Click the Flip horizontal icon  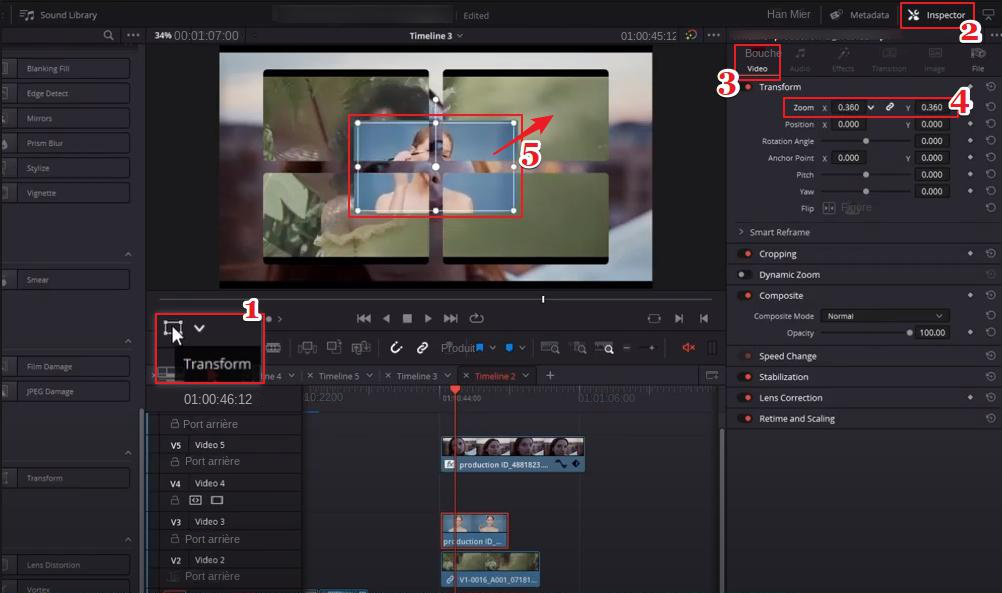point(828,208)
